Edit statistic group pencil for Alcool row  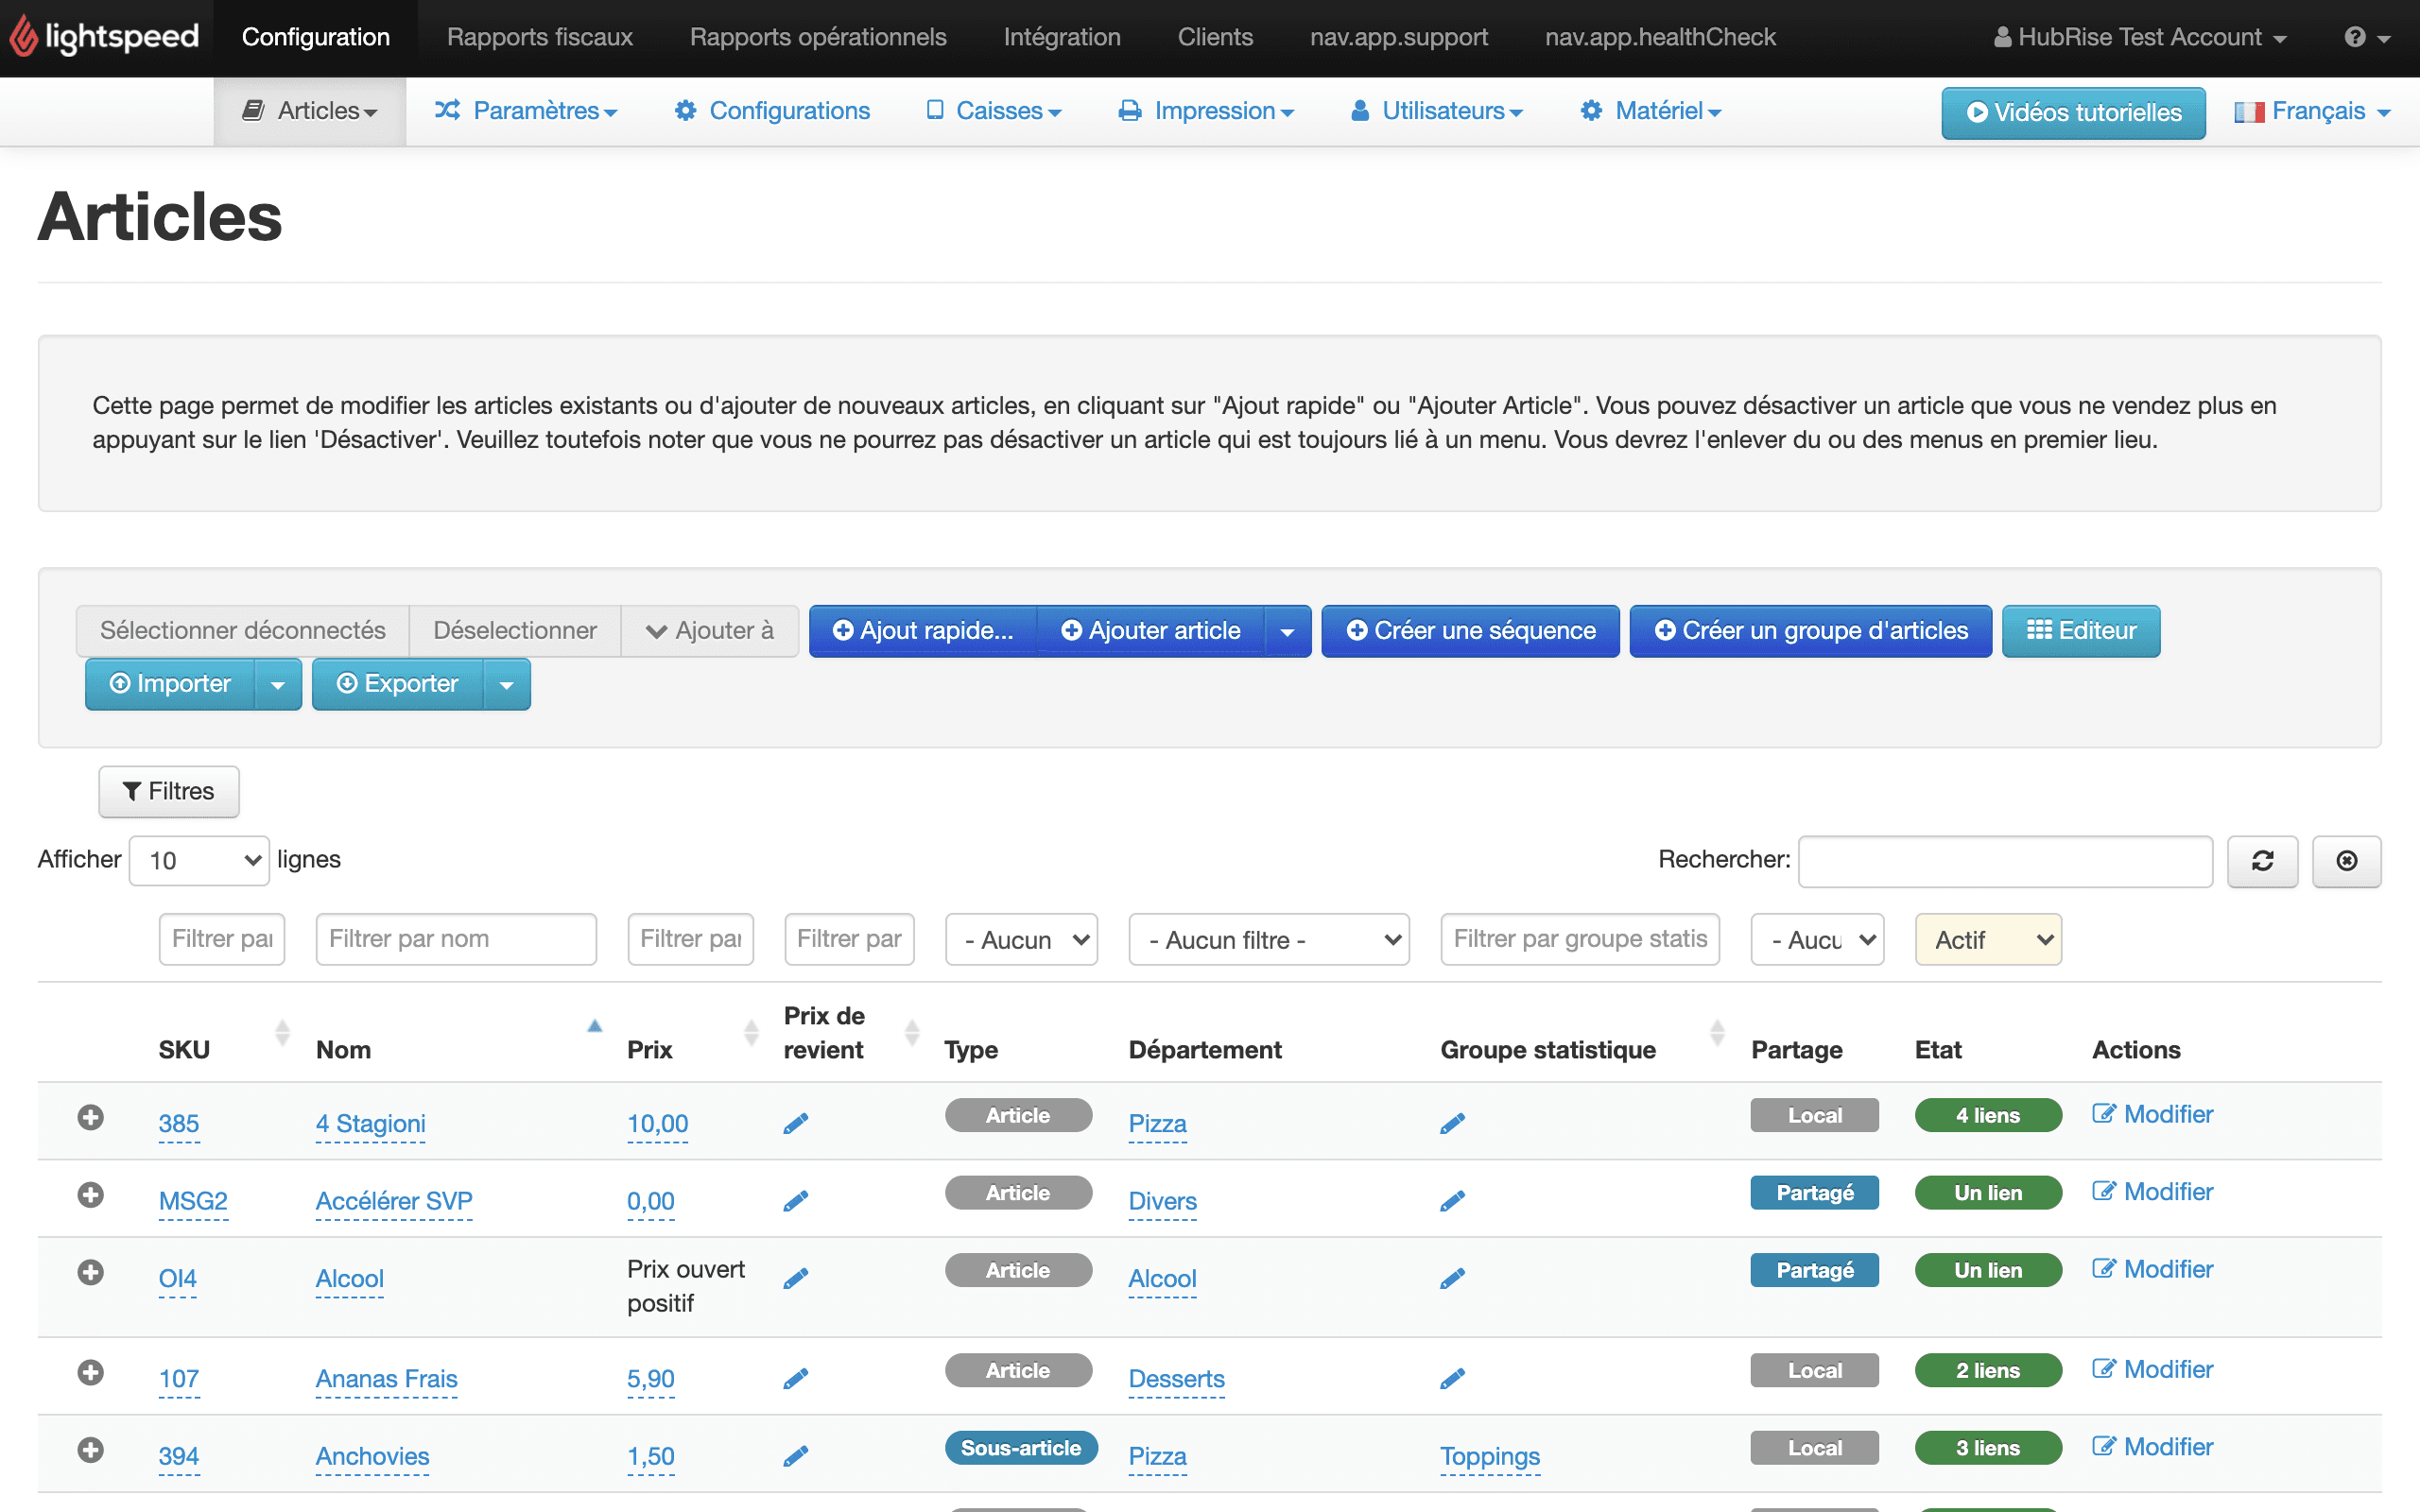[x=1452, y=1278]
